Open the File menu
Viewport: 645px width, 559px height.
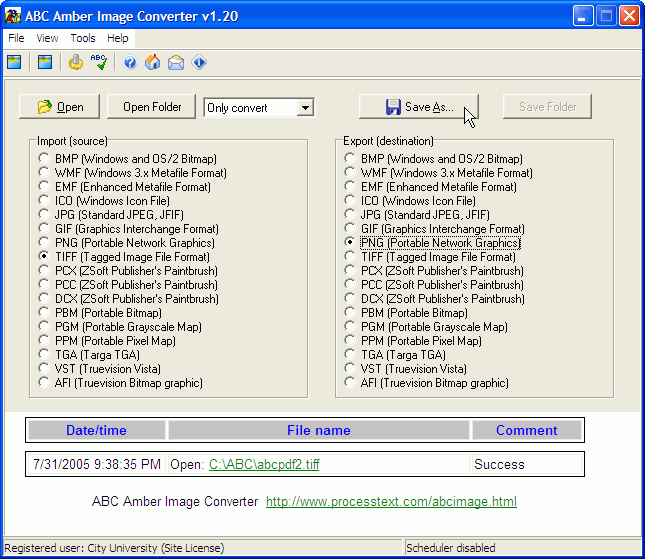(16, 38)
